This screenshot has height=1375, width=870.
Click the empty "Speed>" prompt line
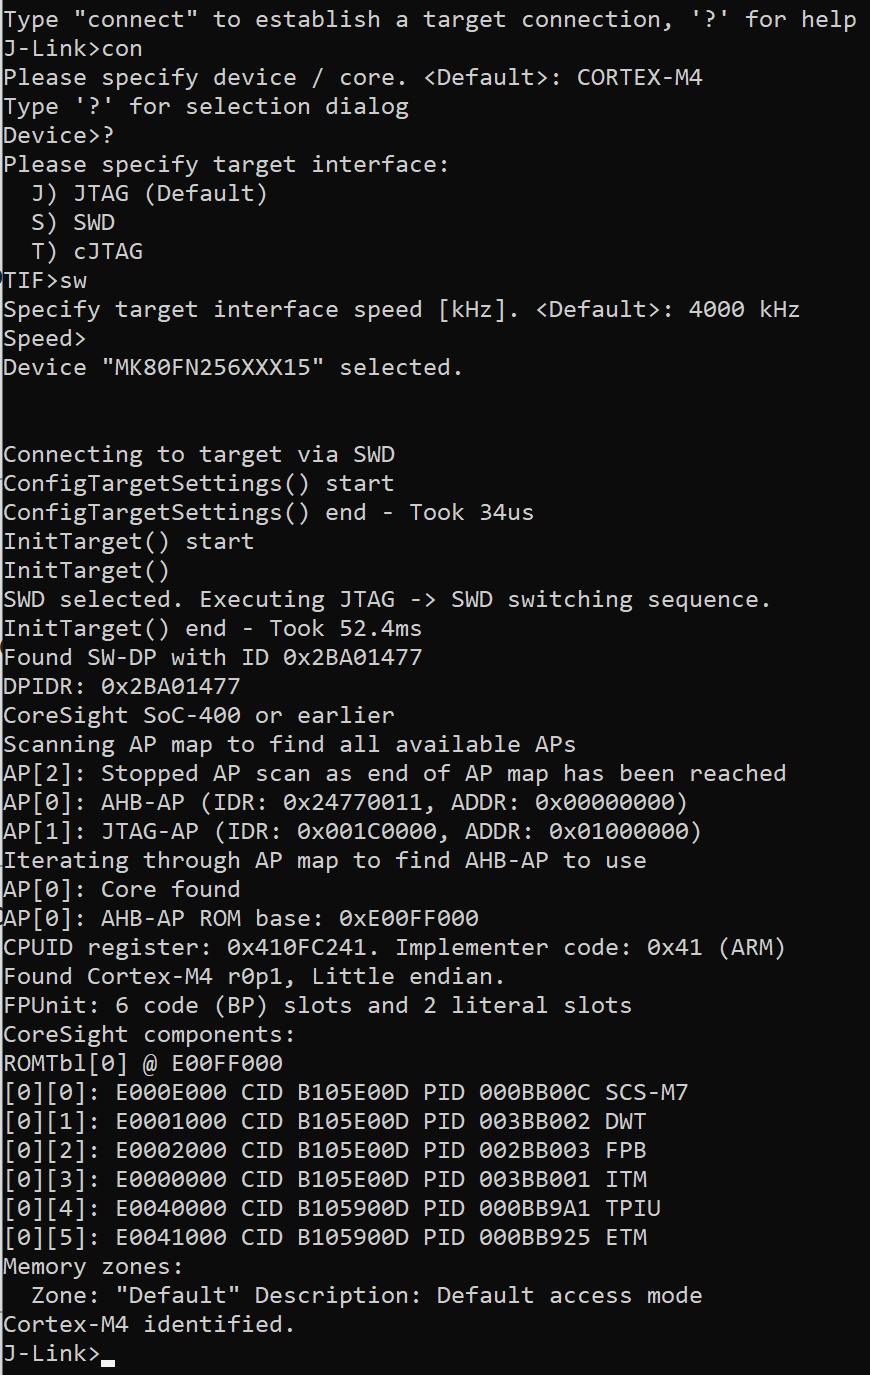click(45, 339)
